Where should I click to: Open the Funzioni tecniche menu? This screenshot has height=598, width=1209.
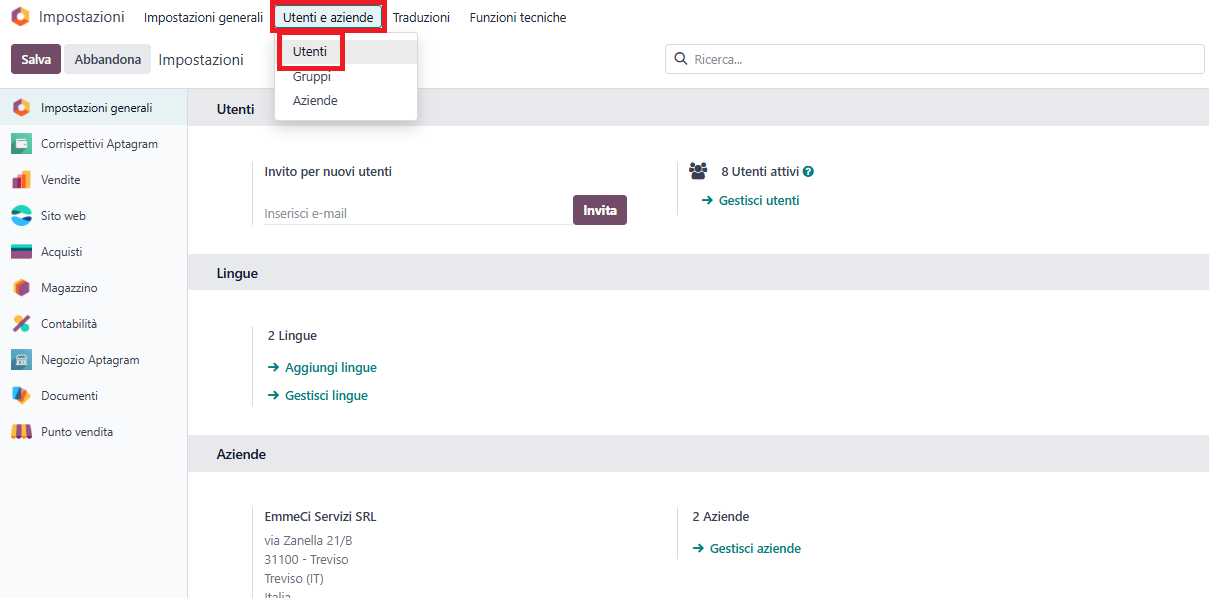518,18
